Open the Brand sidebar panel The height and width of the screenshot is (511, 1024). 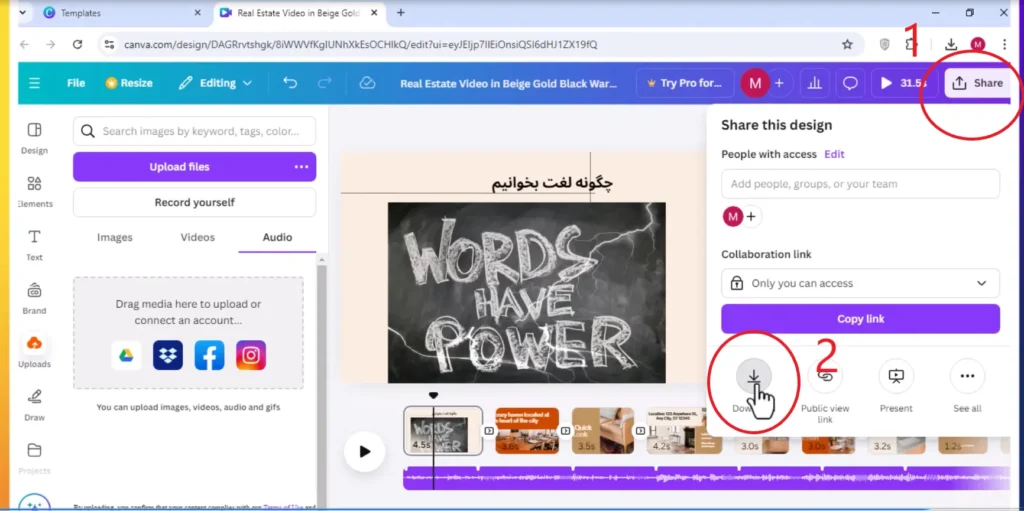pos(34,299)
